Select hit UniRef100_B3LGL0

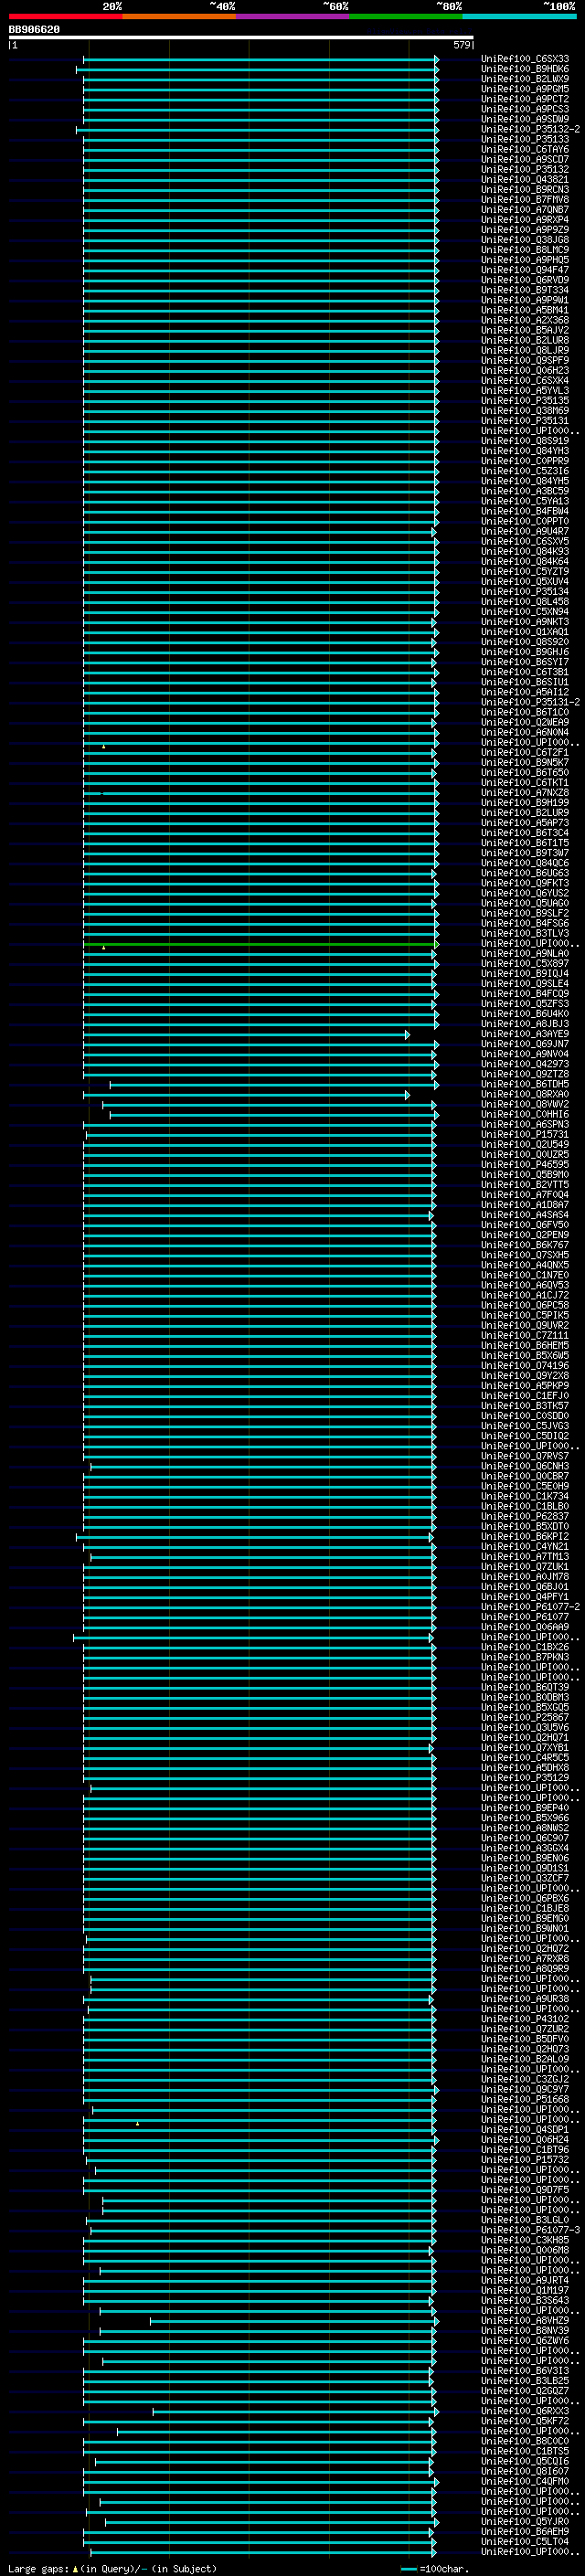point(525,2220)
